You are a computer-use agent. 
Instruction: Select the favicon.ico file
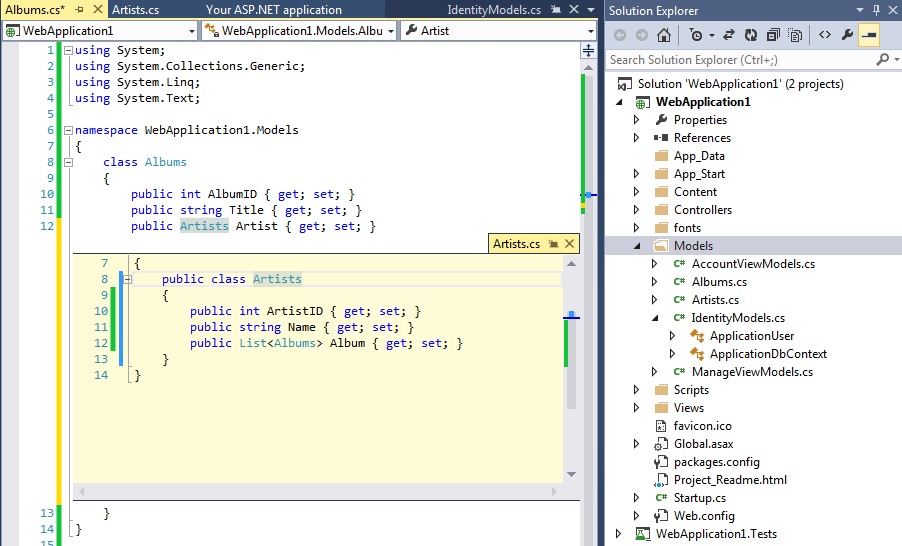point(702,426)
